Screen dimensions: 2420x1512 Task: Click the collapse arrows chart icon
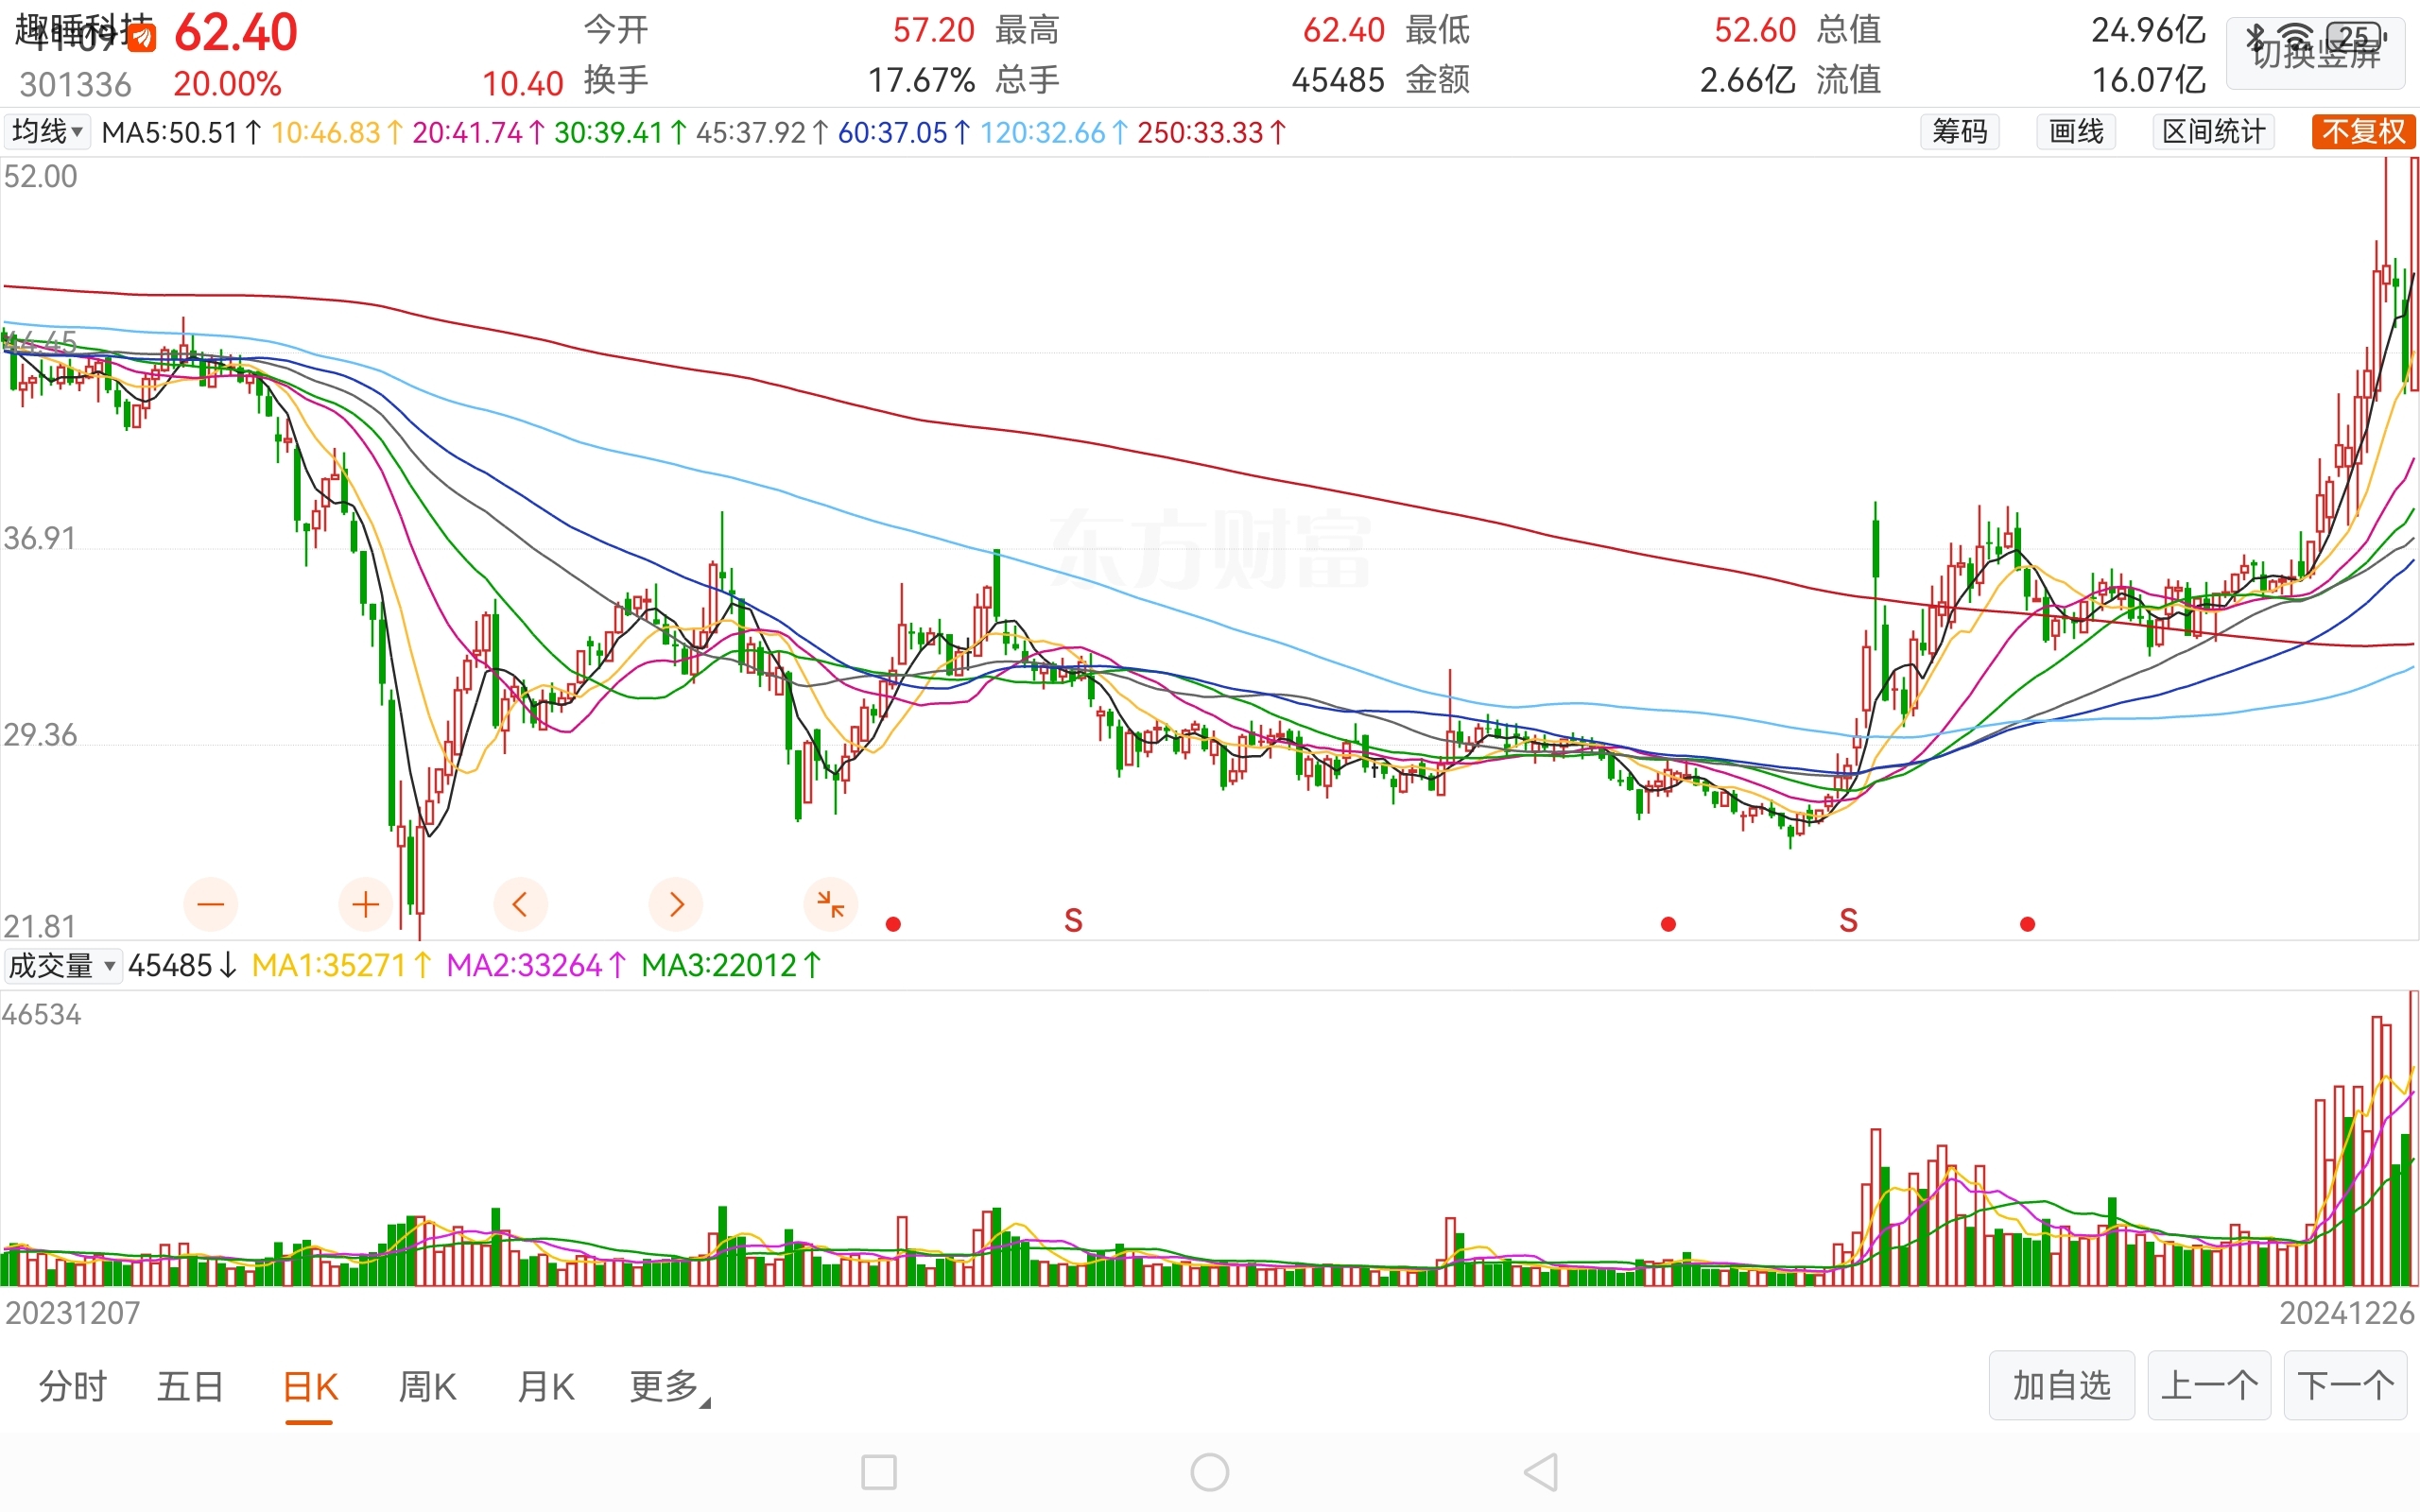click(x=830, y=905)
